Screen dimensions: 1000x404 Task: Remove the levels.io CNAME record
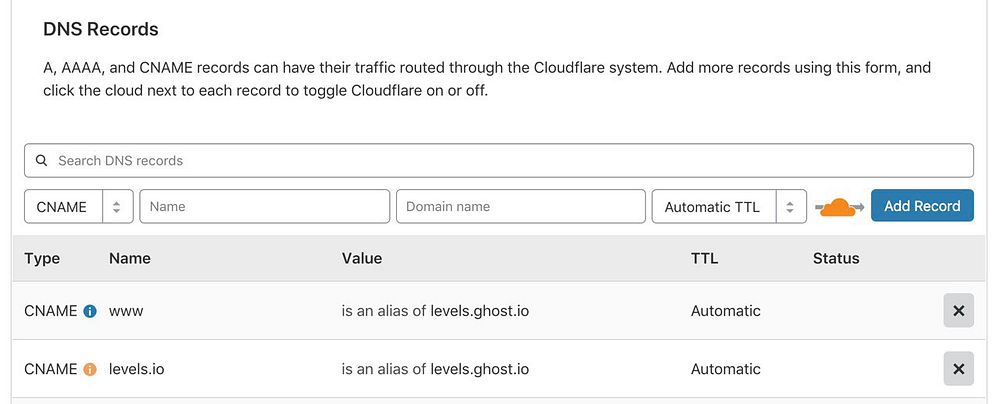coord(958,369)
